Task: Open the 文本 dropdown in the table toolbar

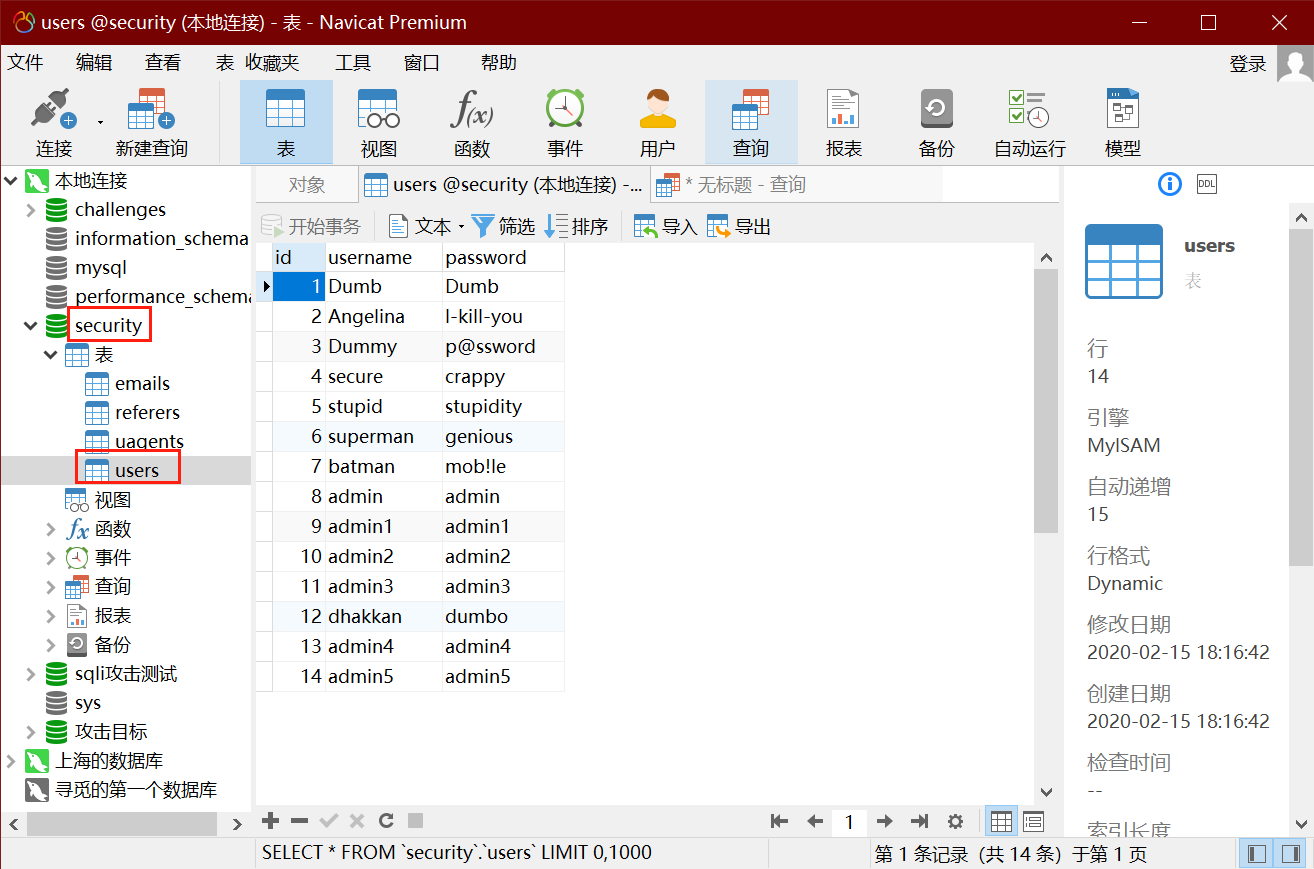Action: [x=426, y=227]
